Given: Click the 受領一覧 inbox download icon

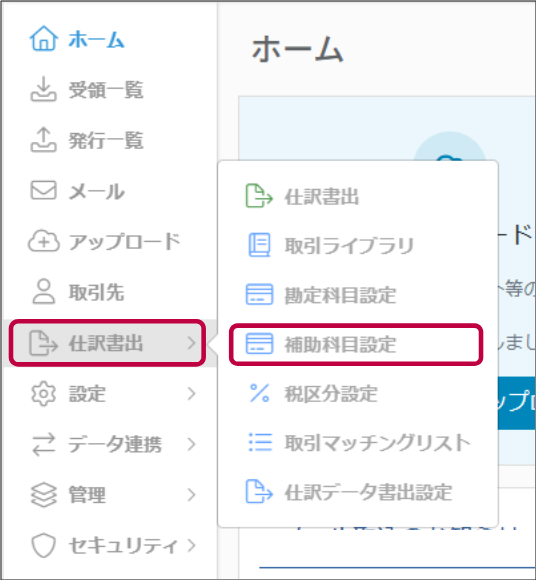Looking at the screenshot, I should 44,89.
